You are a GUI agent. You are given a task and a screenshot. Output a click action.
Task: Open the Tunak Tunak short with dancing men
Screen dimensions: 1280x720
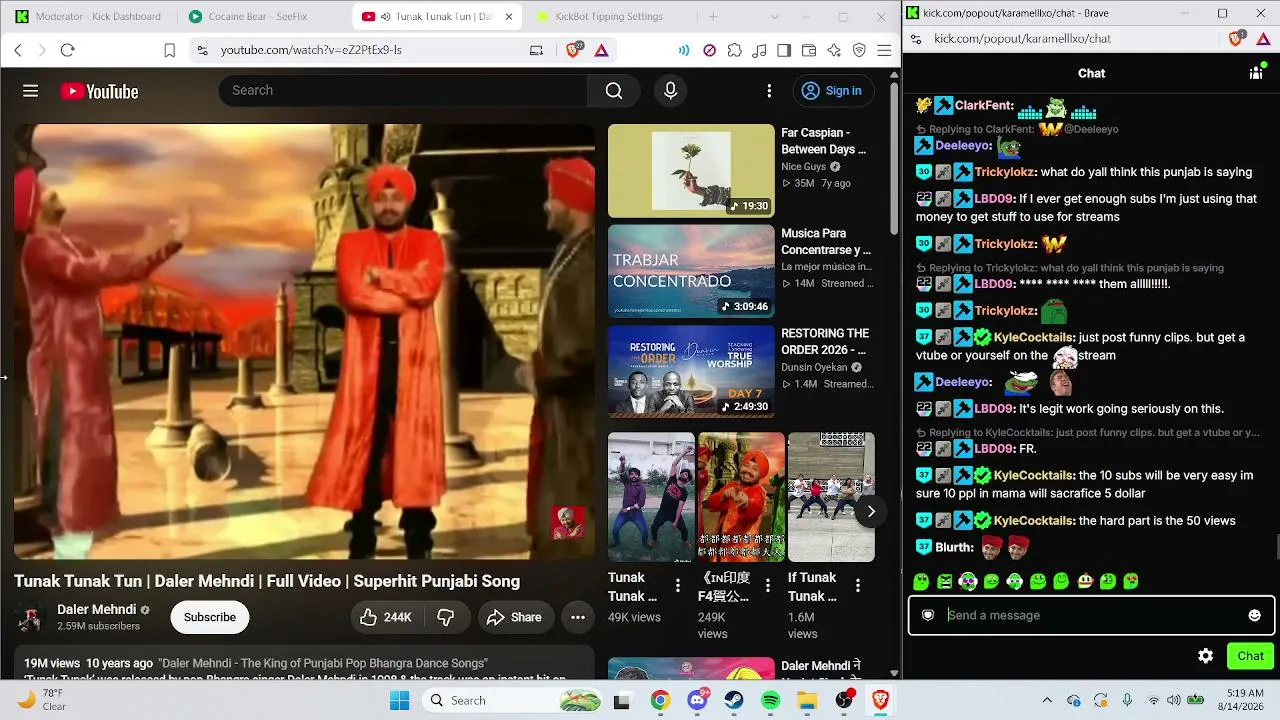point(651,497)
